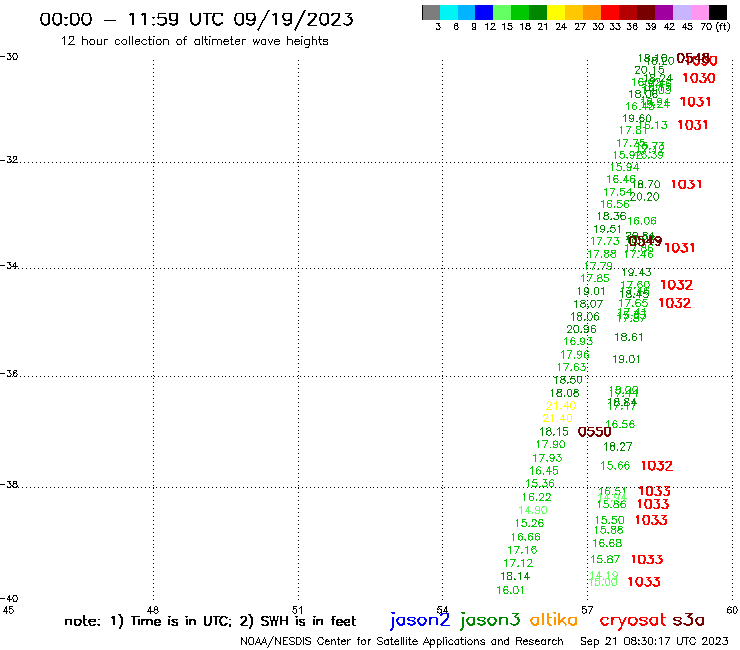The width and height of the screenshot is (740, 650).
Task: Click the purple swatch in the legend
Action: click(664, 12)
